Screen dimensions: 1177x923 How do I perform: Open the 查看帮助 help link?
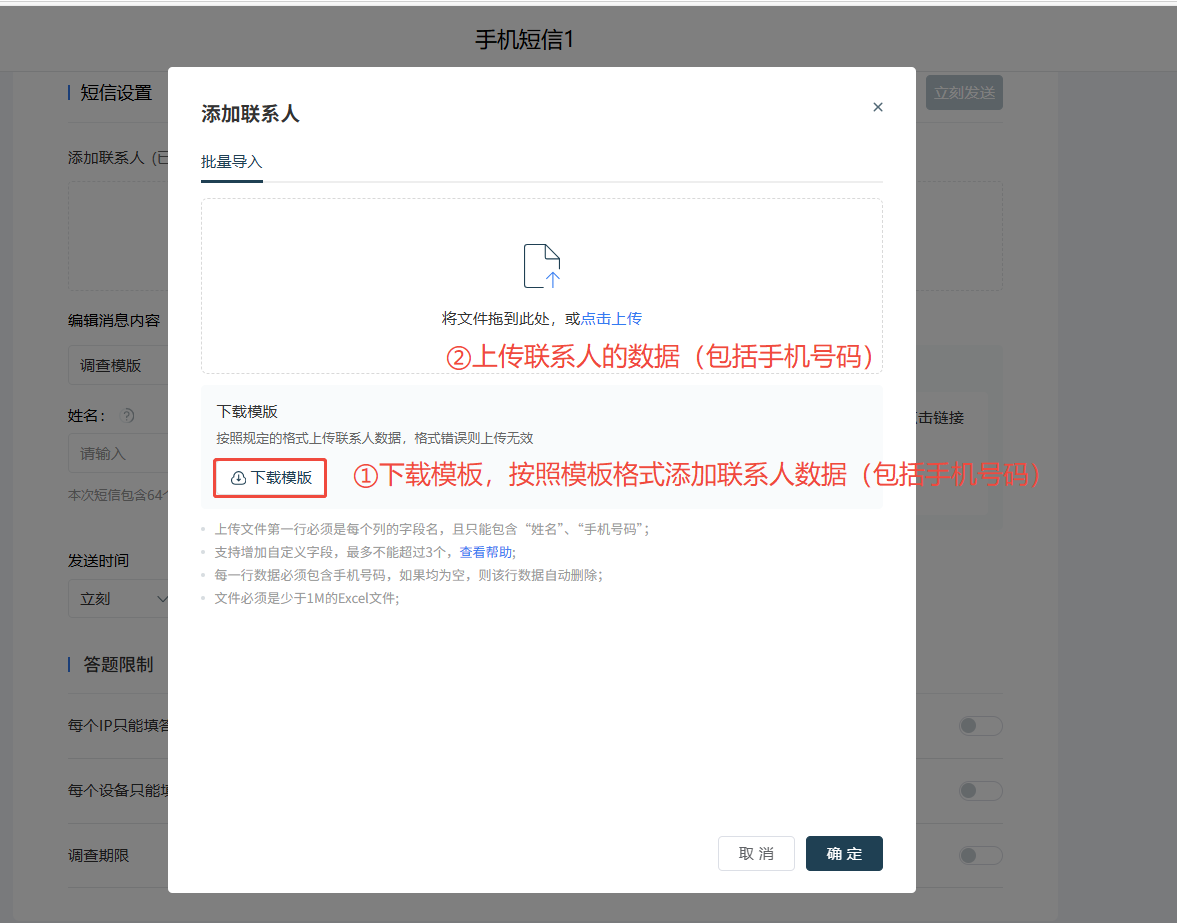coord(487,551)
